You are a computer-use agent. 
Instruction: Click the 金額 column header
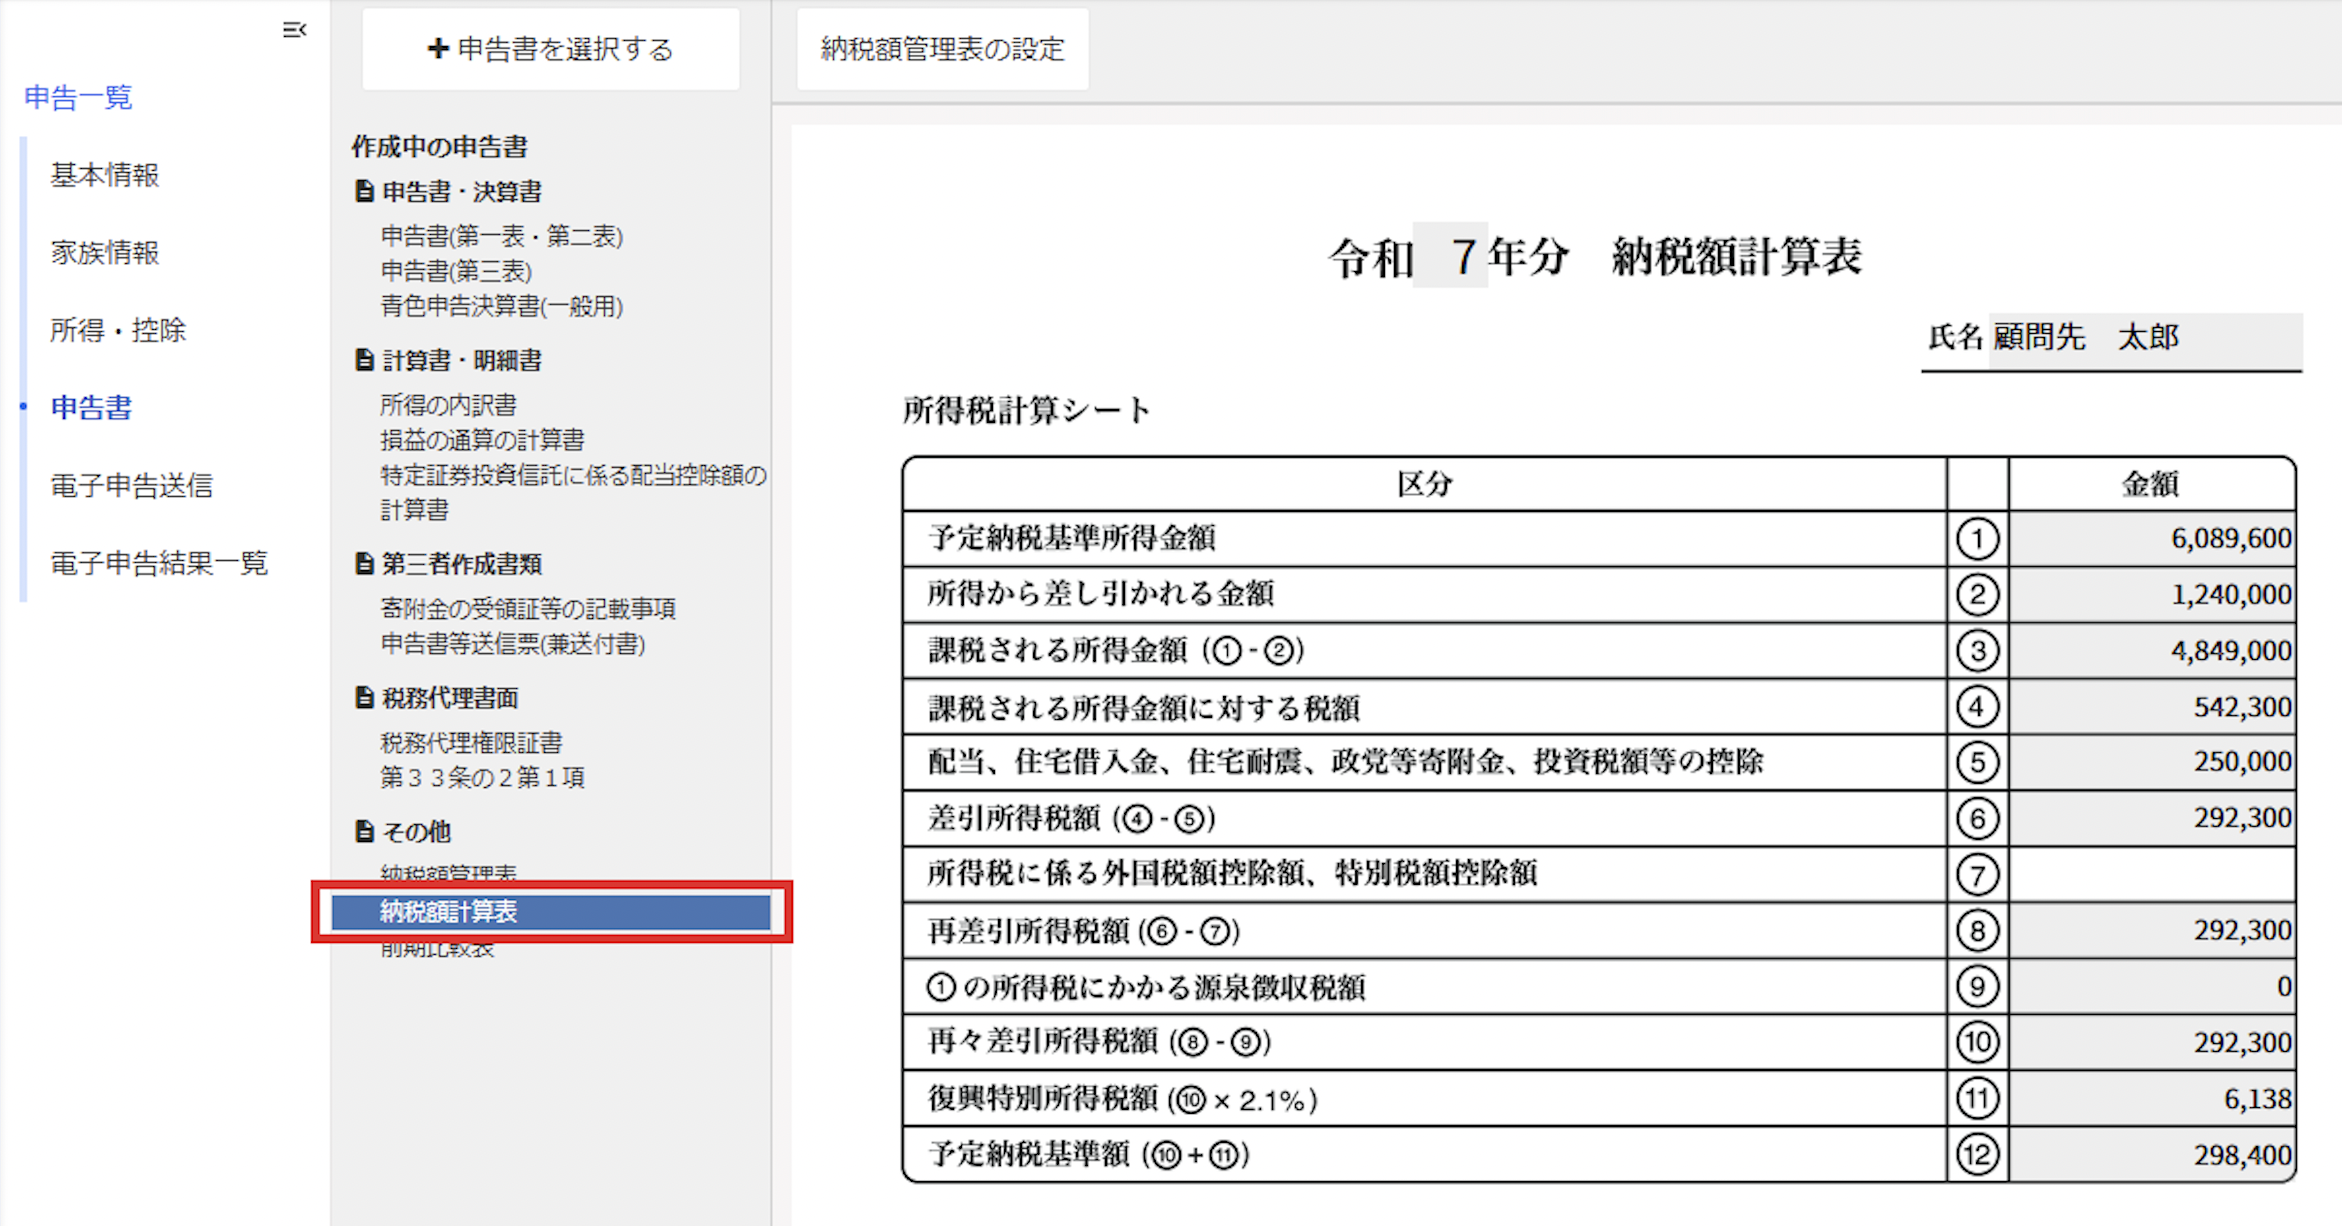pyautogui.click(x=2151, y=485)
